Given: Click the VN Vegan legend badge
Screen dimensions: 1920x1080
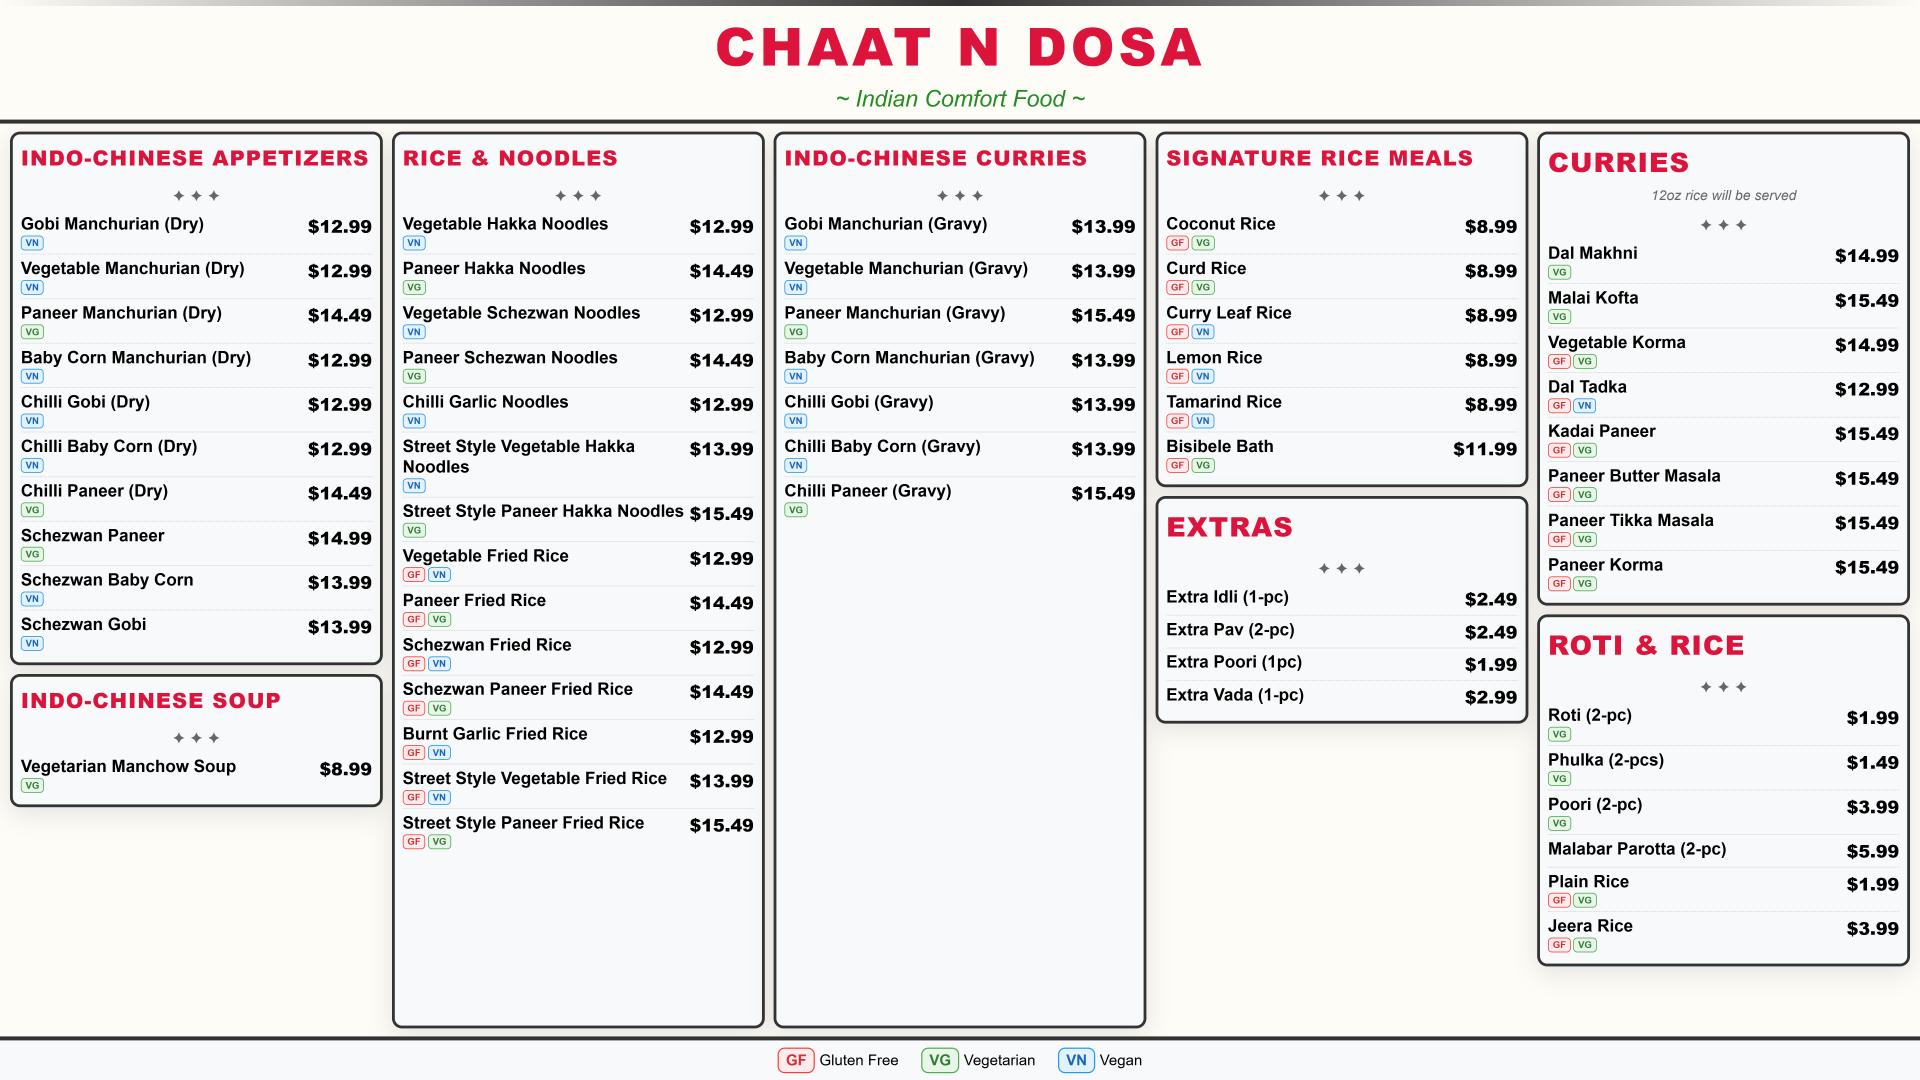Looking at the screenshot, I should 1076,1060.
